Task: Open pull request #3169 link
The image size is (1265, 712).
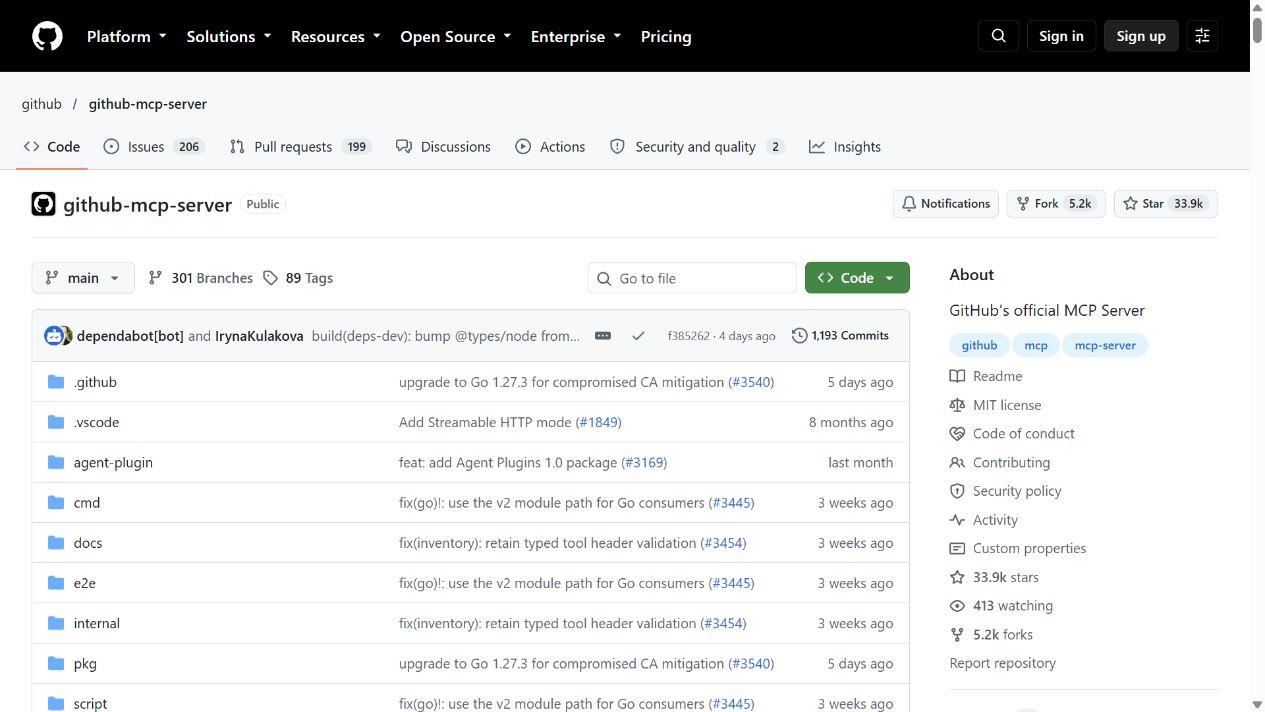Action: click(644, 462)
